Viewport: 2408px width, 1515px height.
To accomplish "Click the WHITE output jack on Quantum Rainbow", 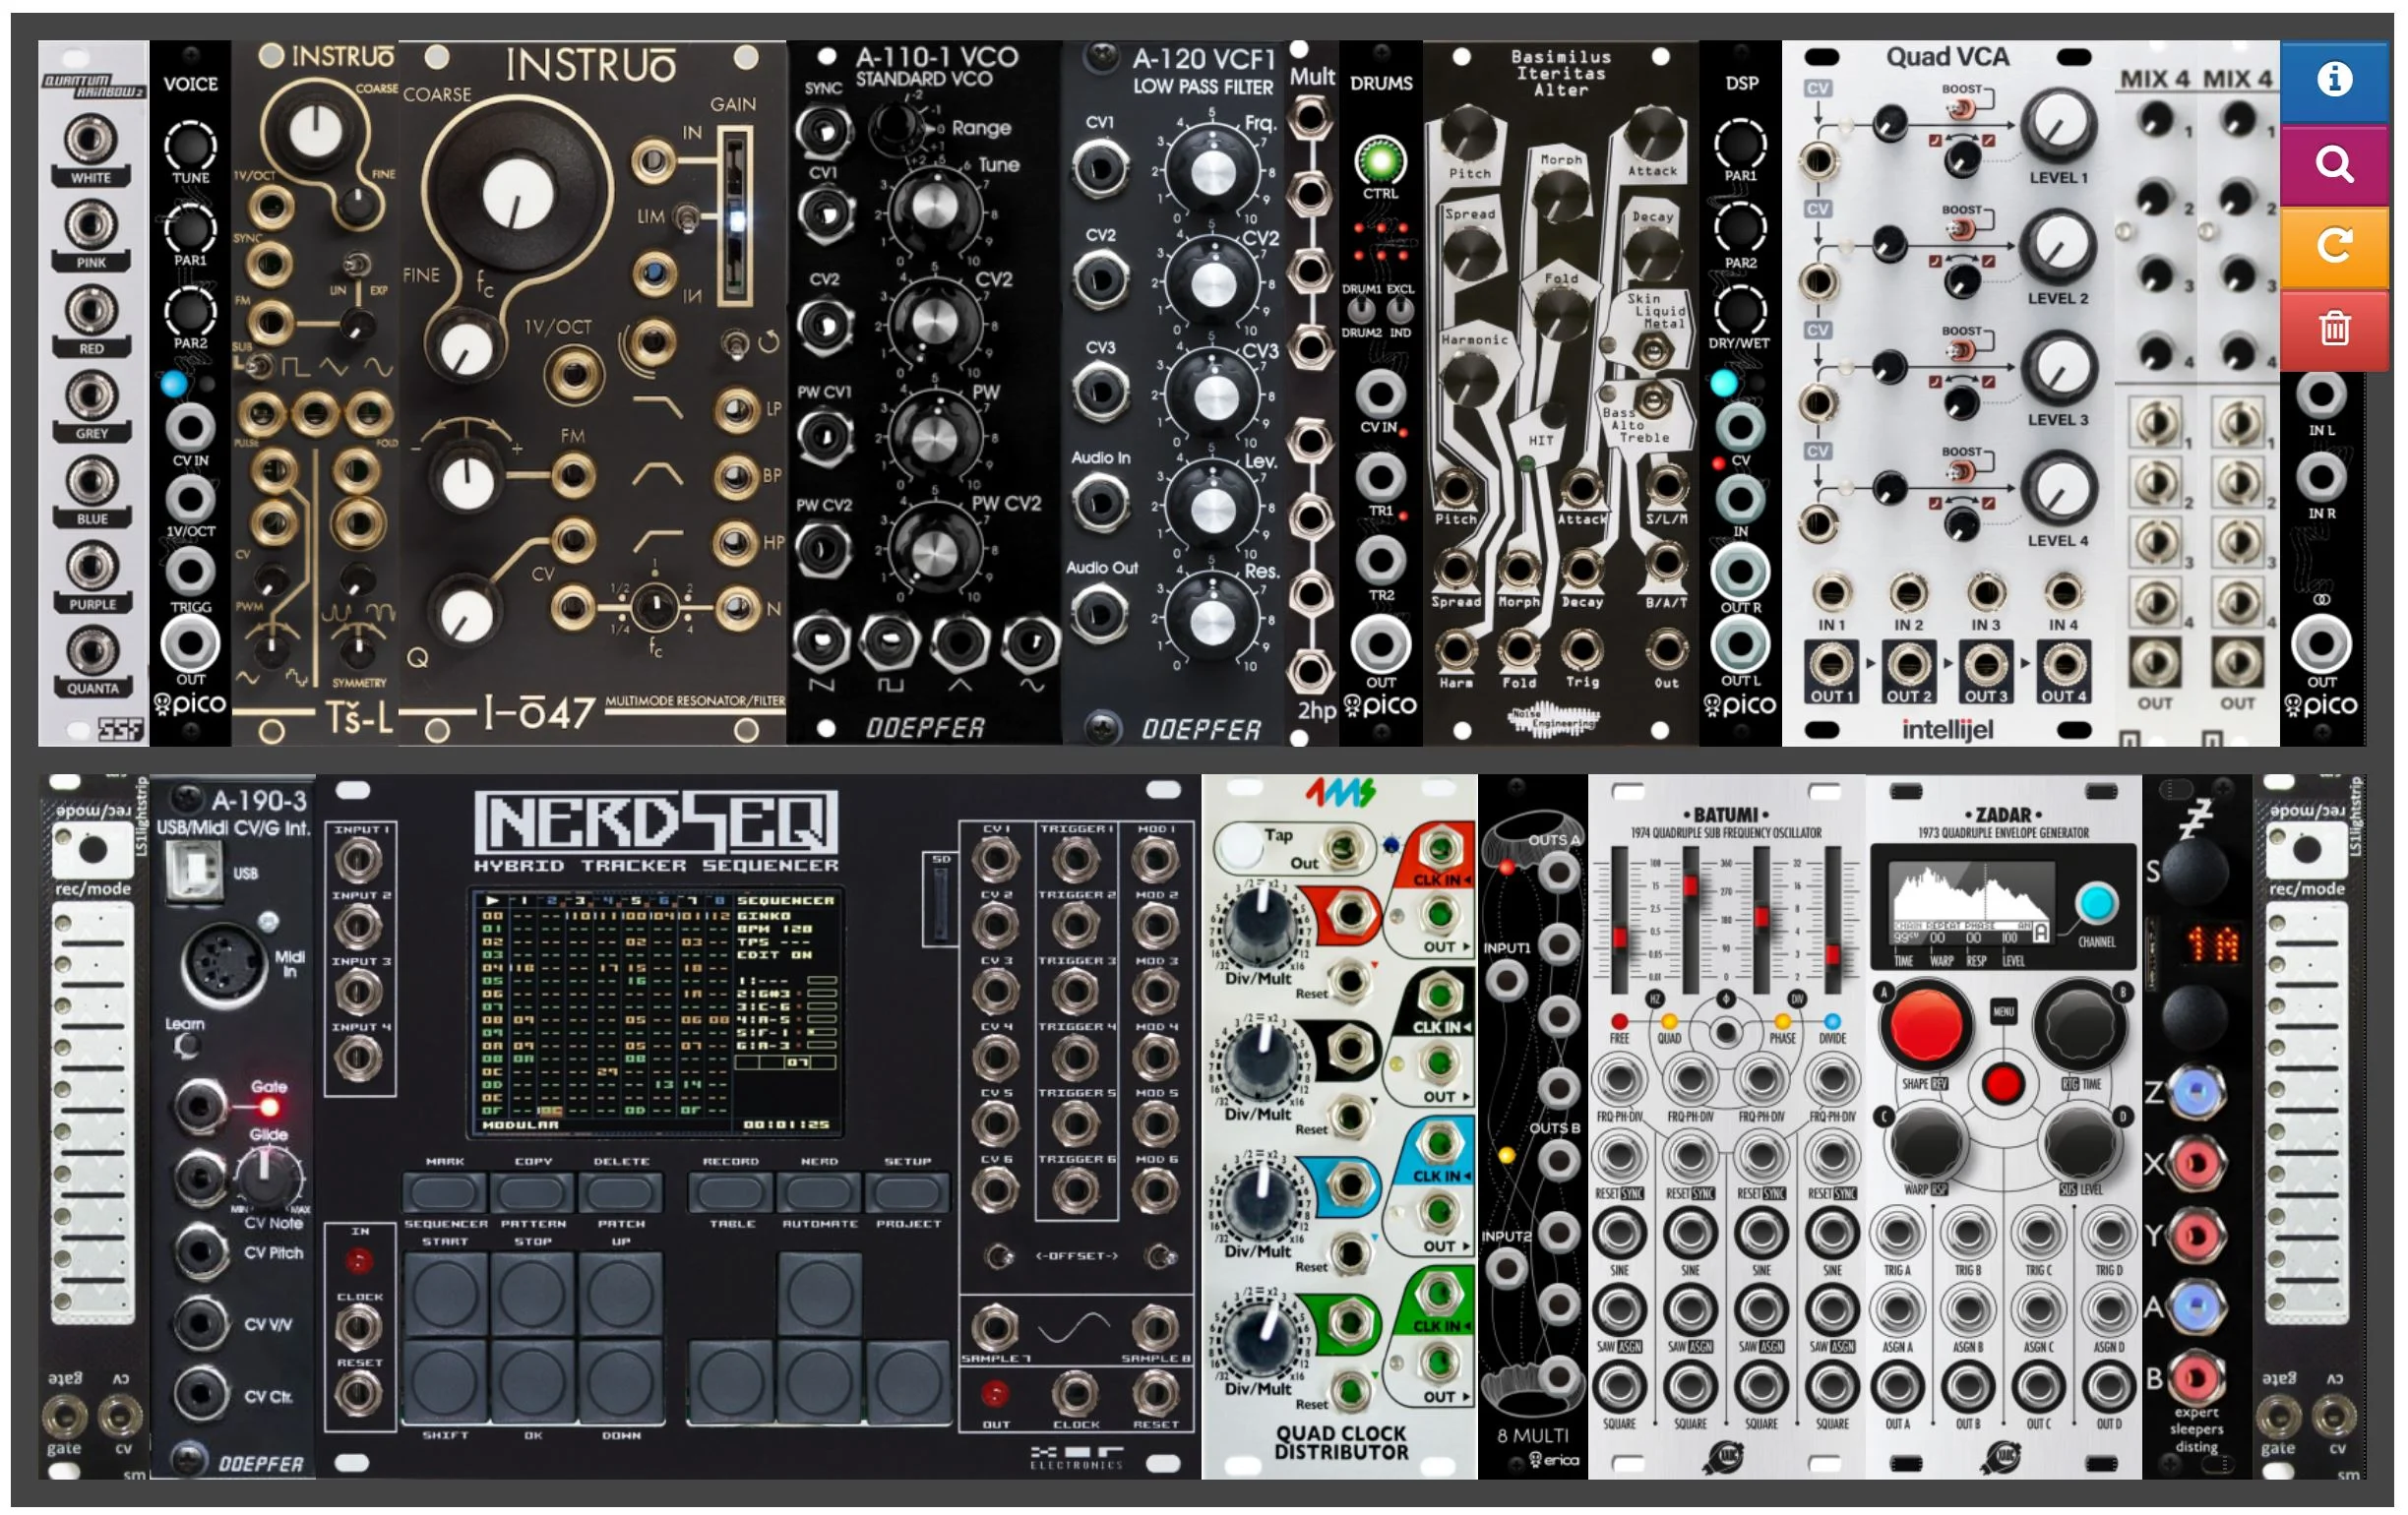I will [91, 139].
